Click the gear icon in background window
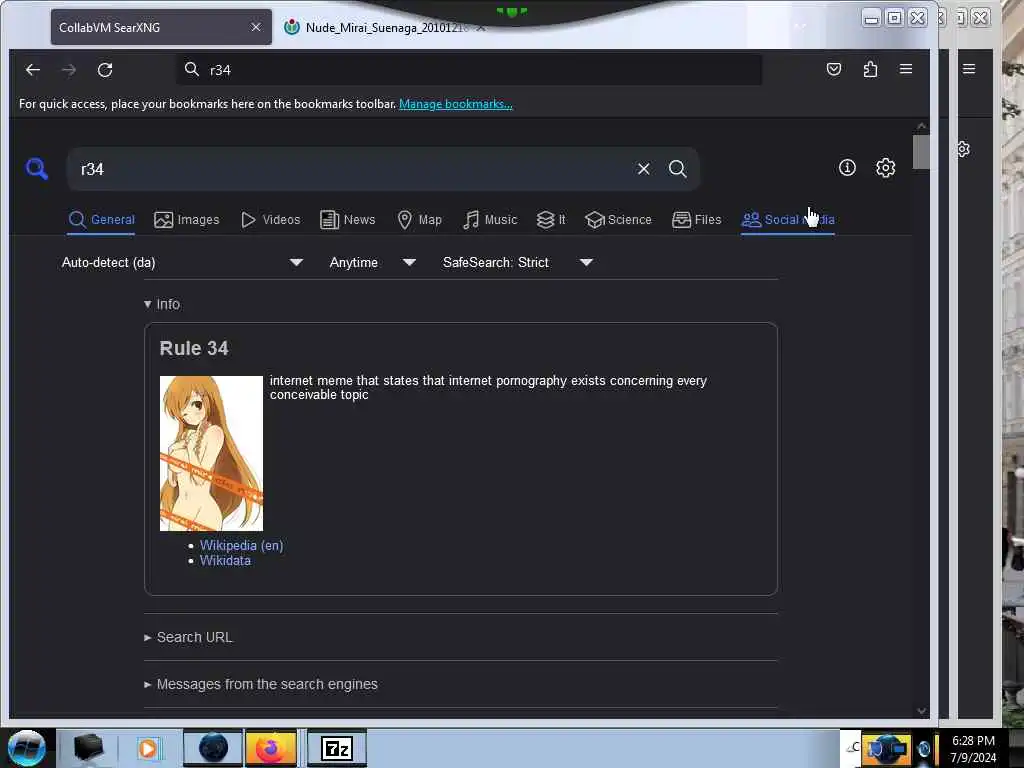1024x768 pixels. pyautogui.click(x=963, y=149)
